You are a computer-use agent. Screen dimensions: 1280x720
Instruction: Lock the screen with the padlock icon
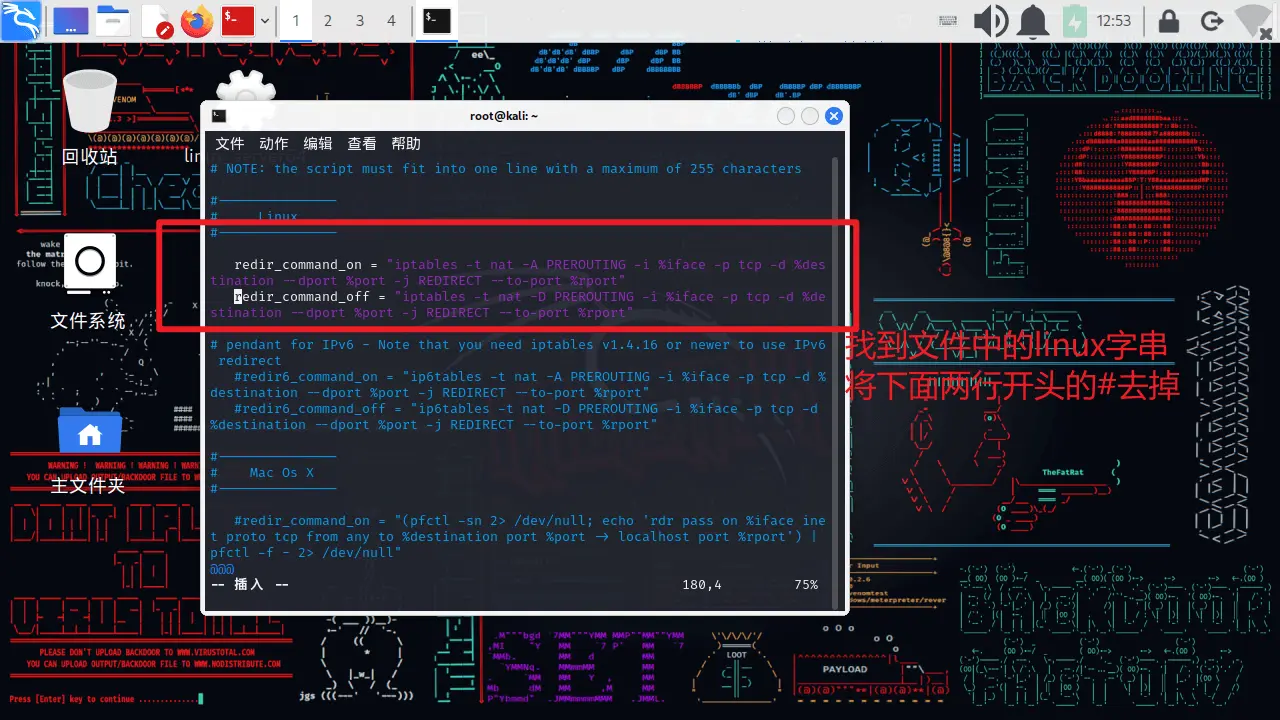(x=1167, y=21)
